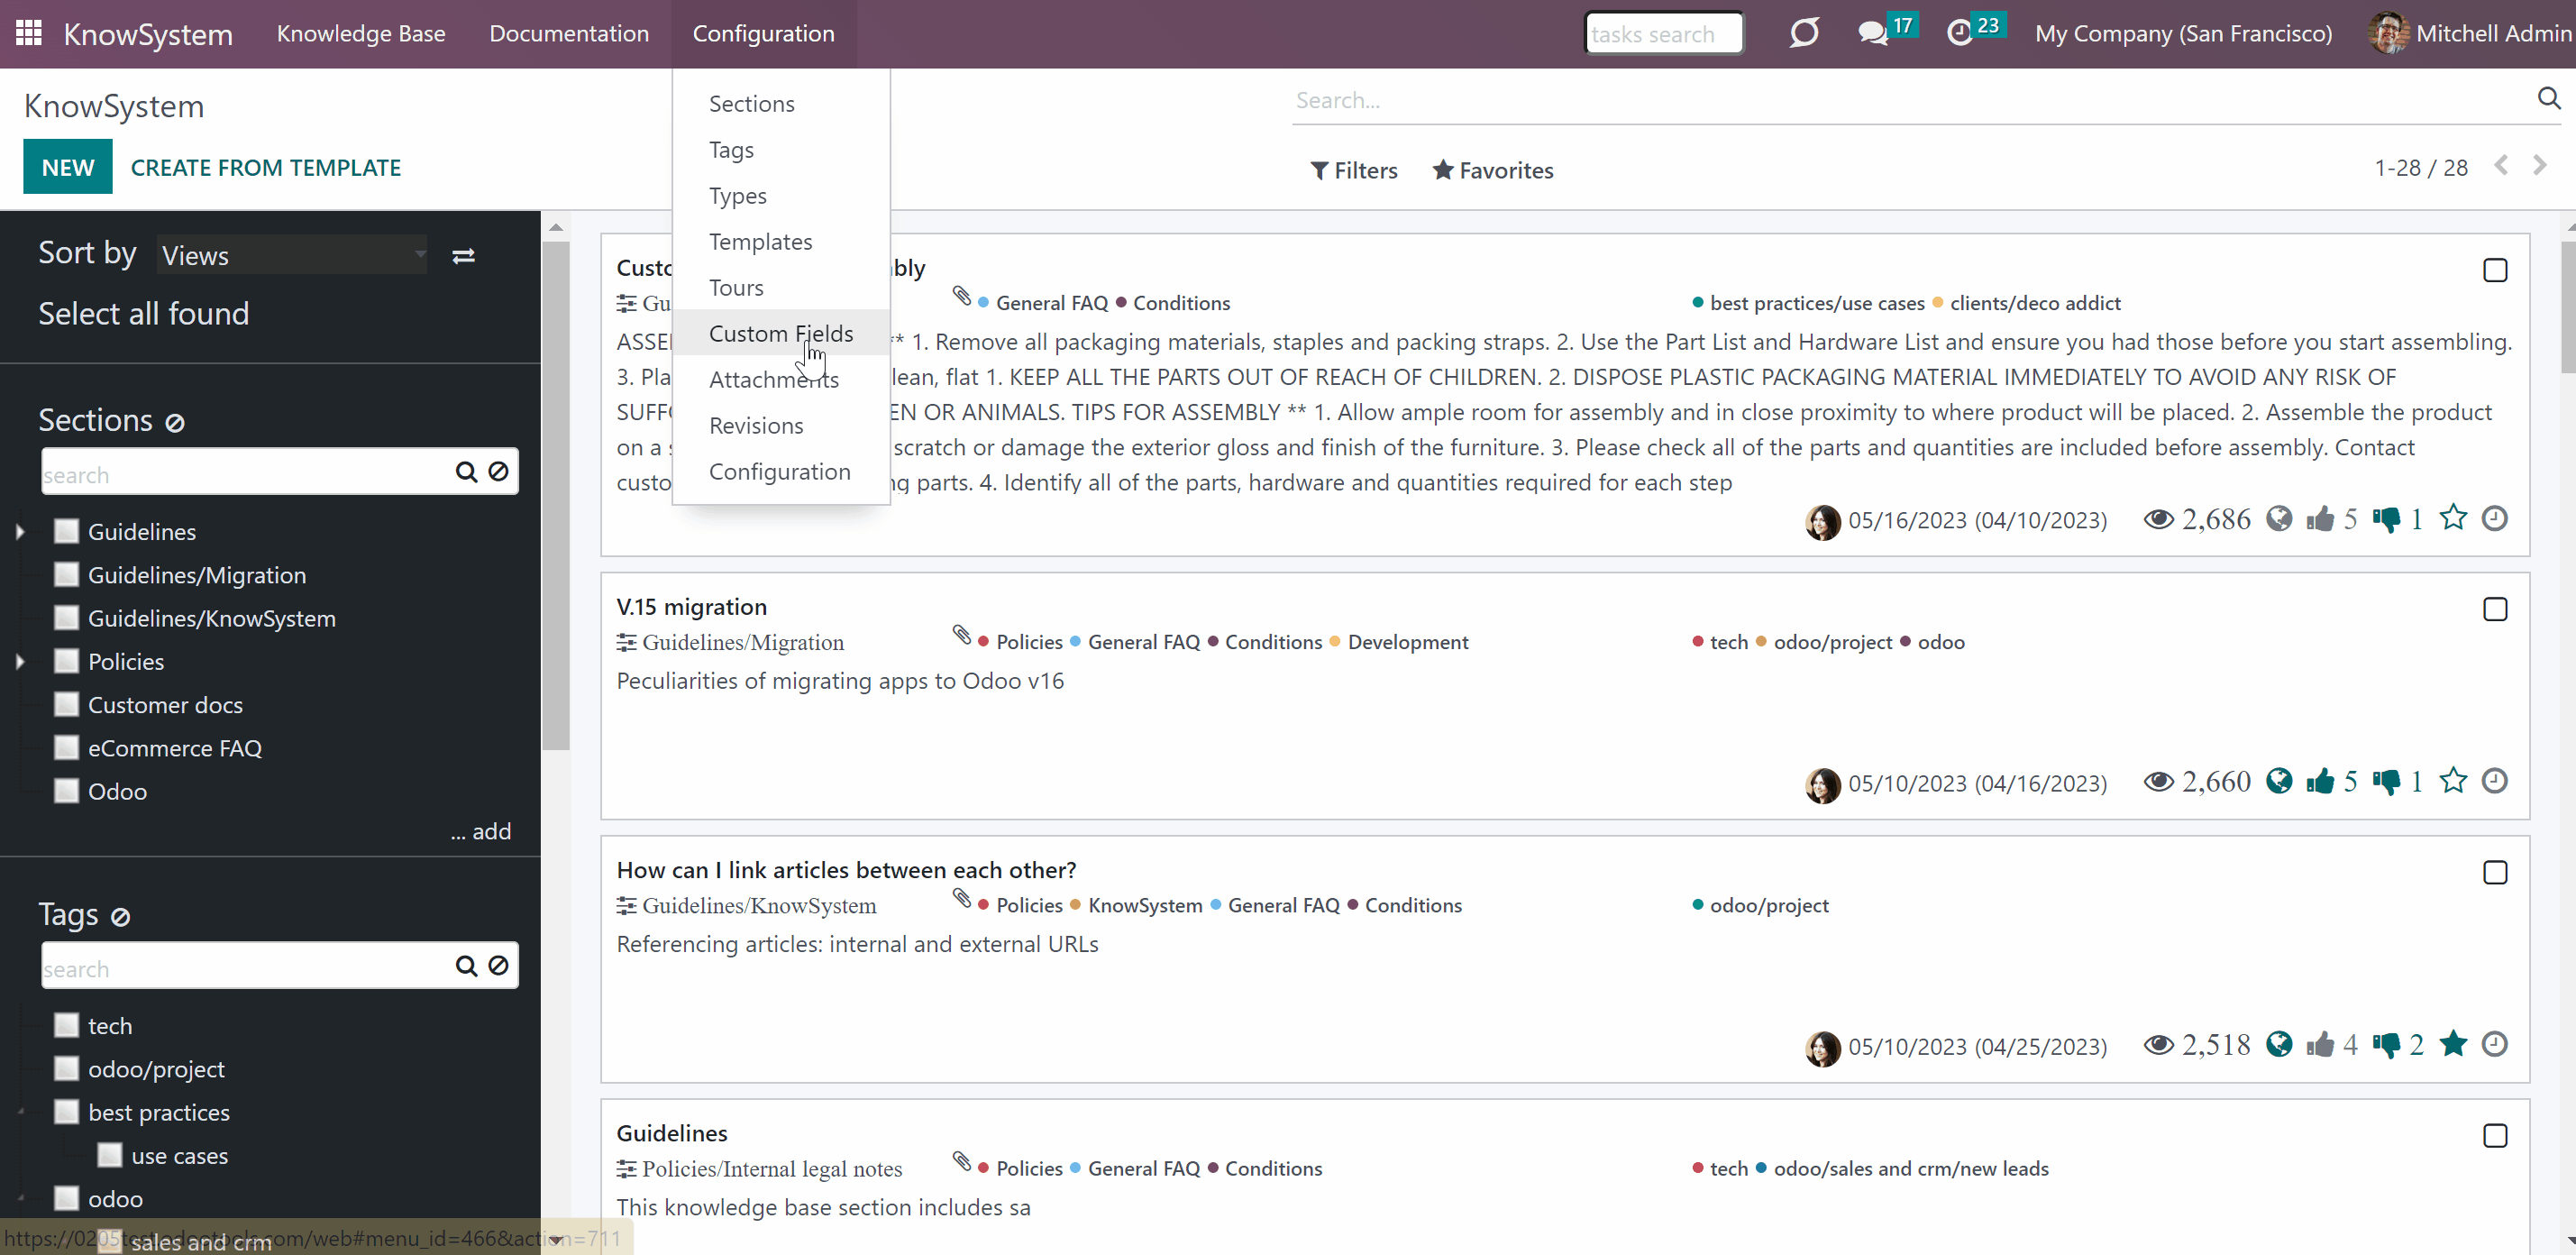
Task: Clear the Sections search field icon
Action: [498, 471]
